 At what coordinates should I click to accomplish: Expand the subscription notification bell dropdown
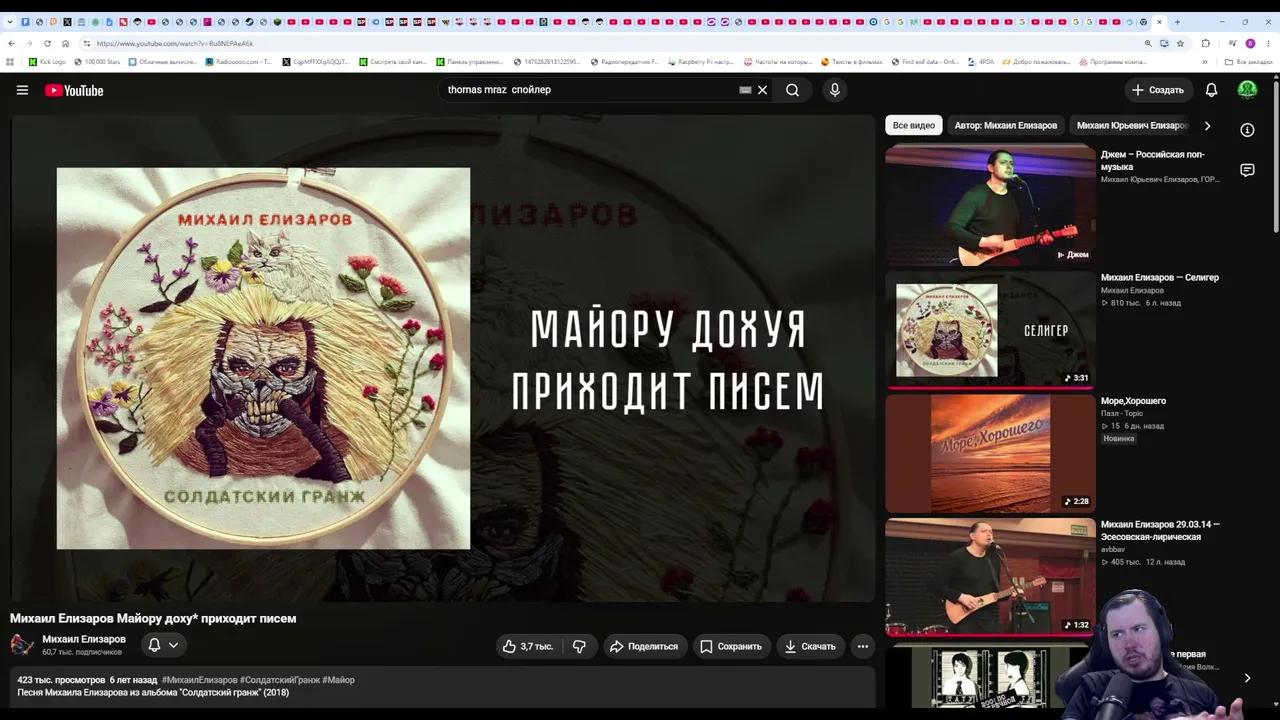[164, 645]
